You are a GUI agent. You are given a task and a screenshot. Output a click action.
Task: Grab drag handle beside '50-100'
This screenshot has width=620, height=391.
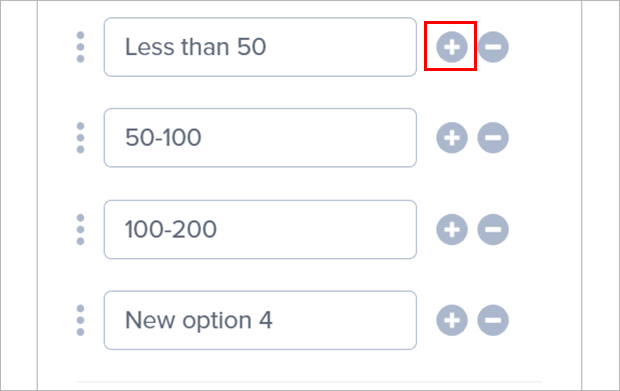(x=80, y=138)
